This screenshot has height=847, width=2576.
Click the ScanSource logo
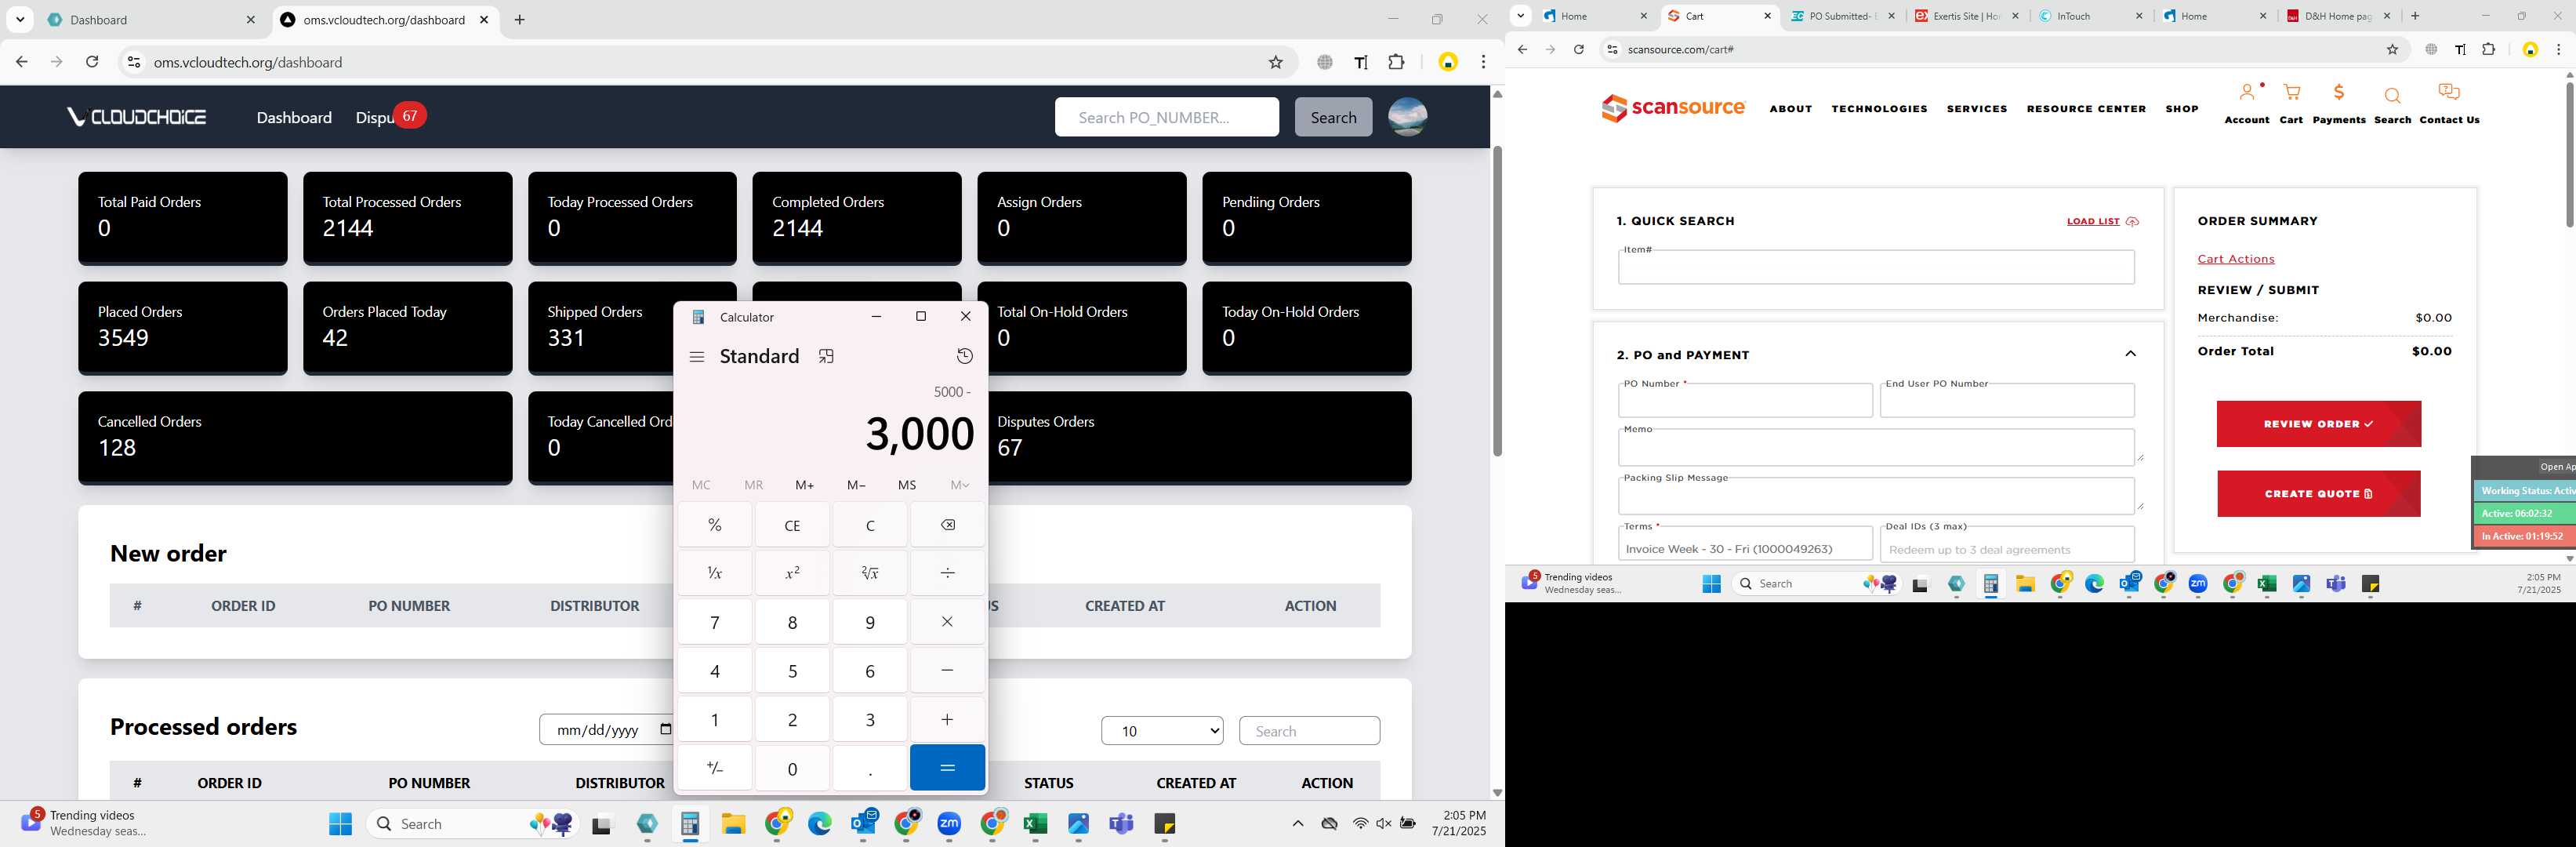click(x=1673, y=107)
